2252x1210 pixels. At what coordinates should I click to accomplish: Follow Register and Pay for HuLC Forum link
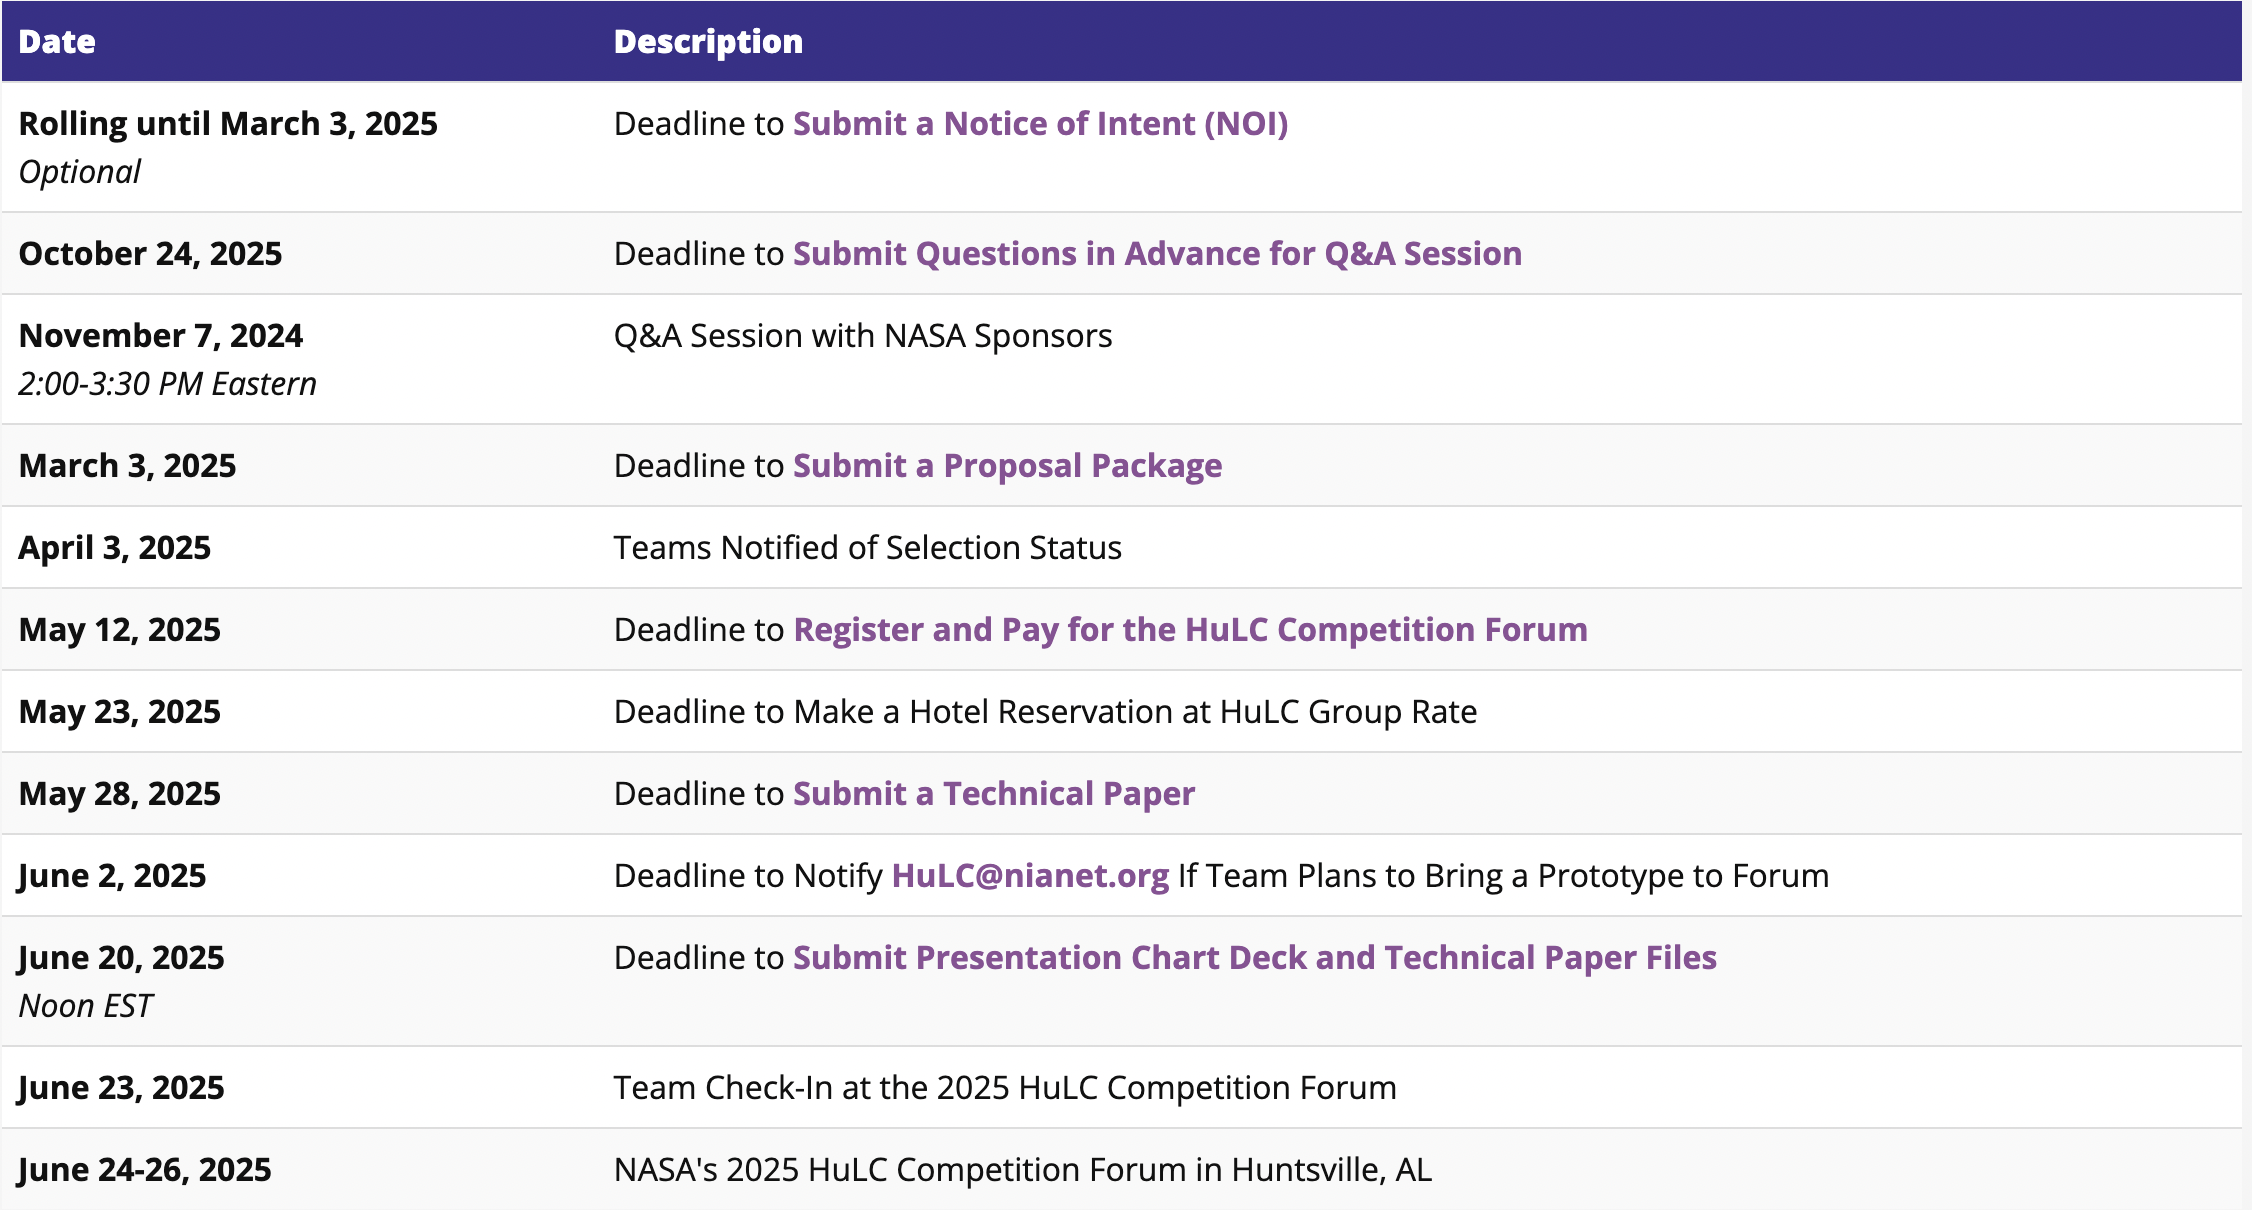coord(1190,630)
